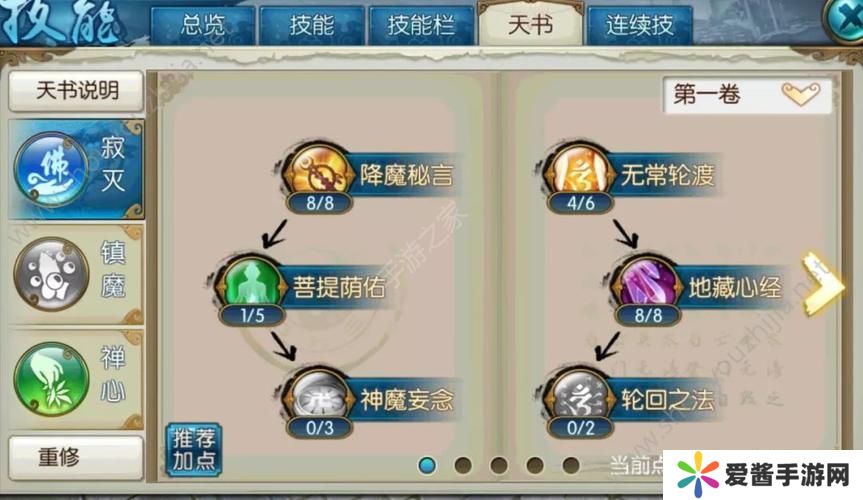Image resolution: width=863 pixels, height=500 pixels.
Task: Pick the 地藏心经 purple crystal icon
Action: [x=648, y=285]
